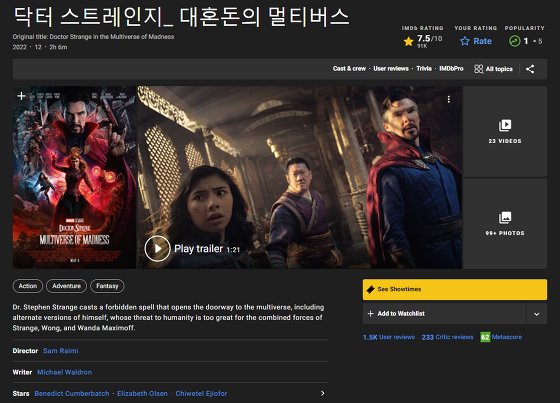Open the three-dot menu on the trailer
Viewport: 560px width, 403px height.
(x=449, y=99)
